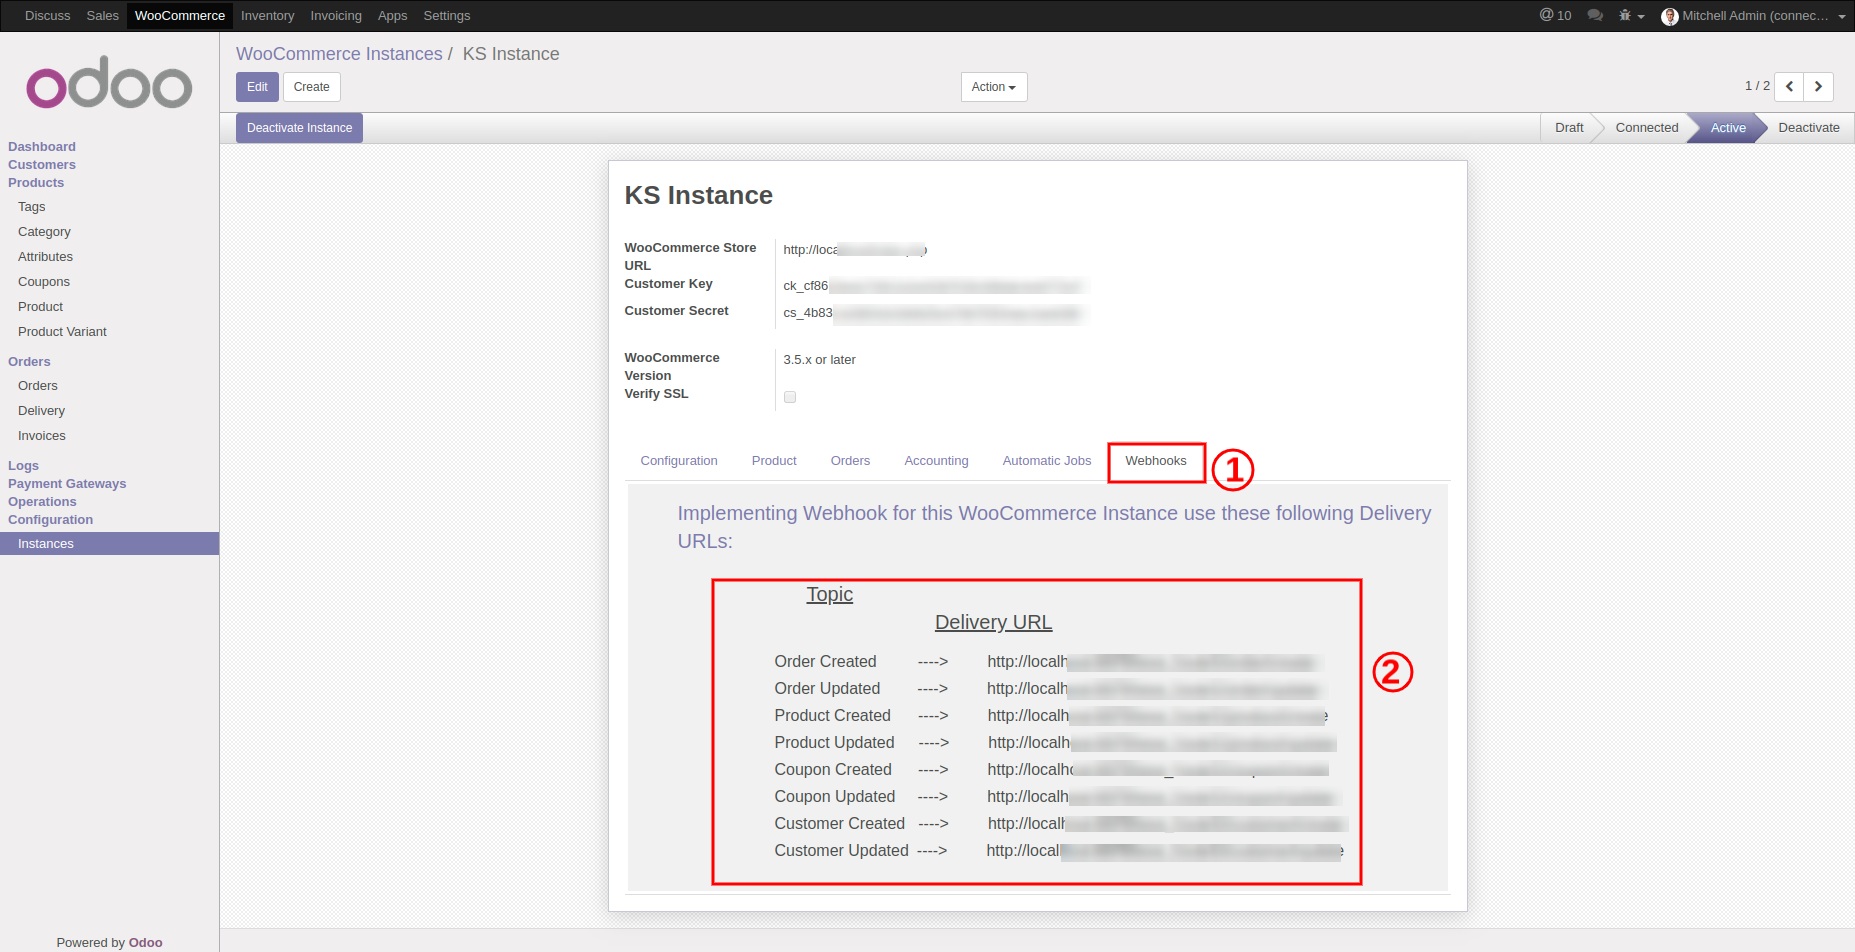Screen dimensions: 1855x952
Task: Go to previous record arrow
Action: (x=1789, y=87)
